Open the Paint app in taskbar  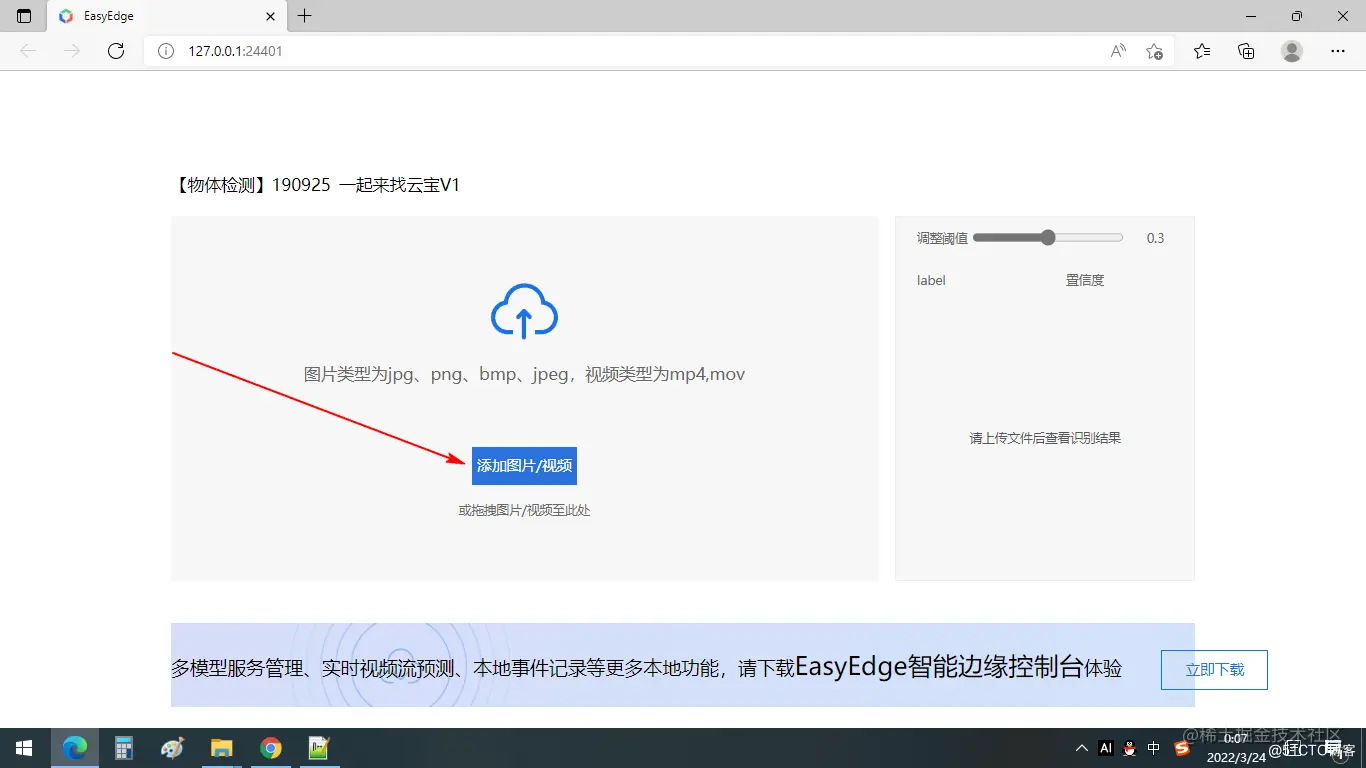click(172, 748)
